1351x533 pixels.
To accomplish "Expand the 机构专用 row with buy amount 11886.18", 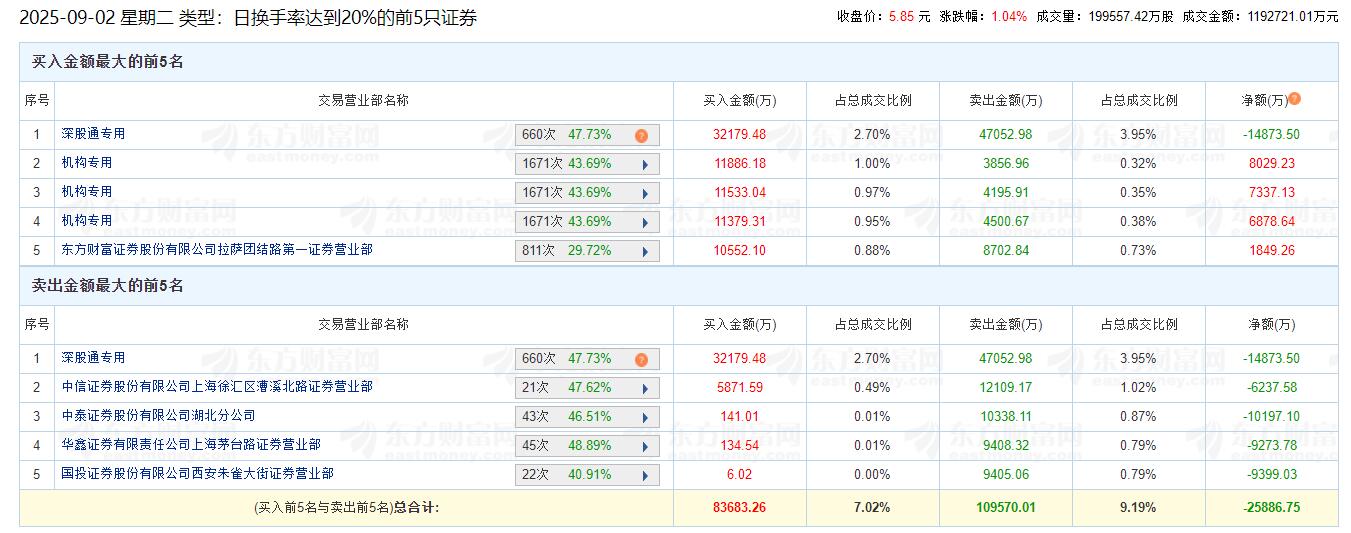I will point(645,164).
